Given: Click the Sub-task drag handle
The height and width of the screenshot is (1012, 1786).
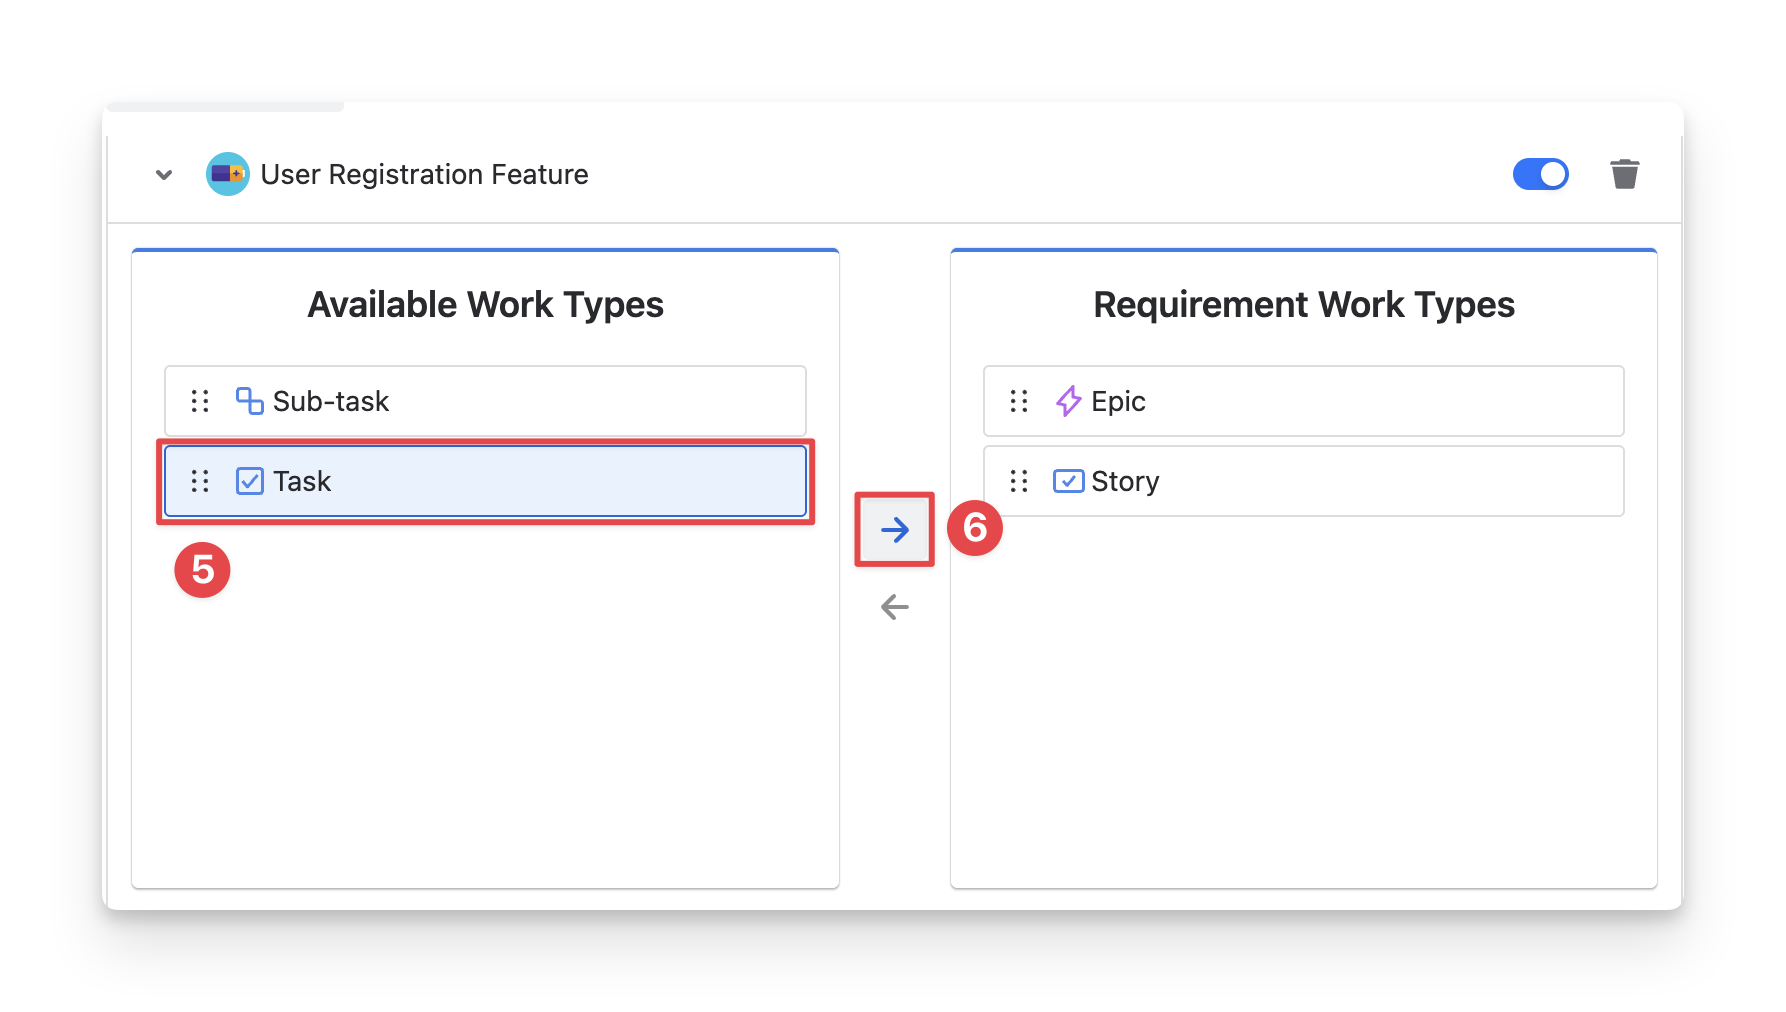Looking at the screenshot, I should click(200, 401).
